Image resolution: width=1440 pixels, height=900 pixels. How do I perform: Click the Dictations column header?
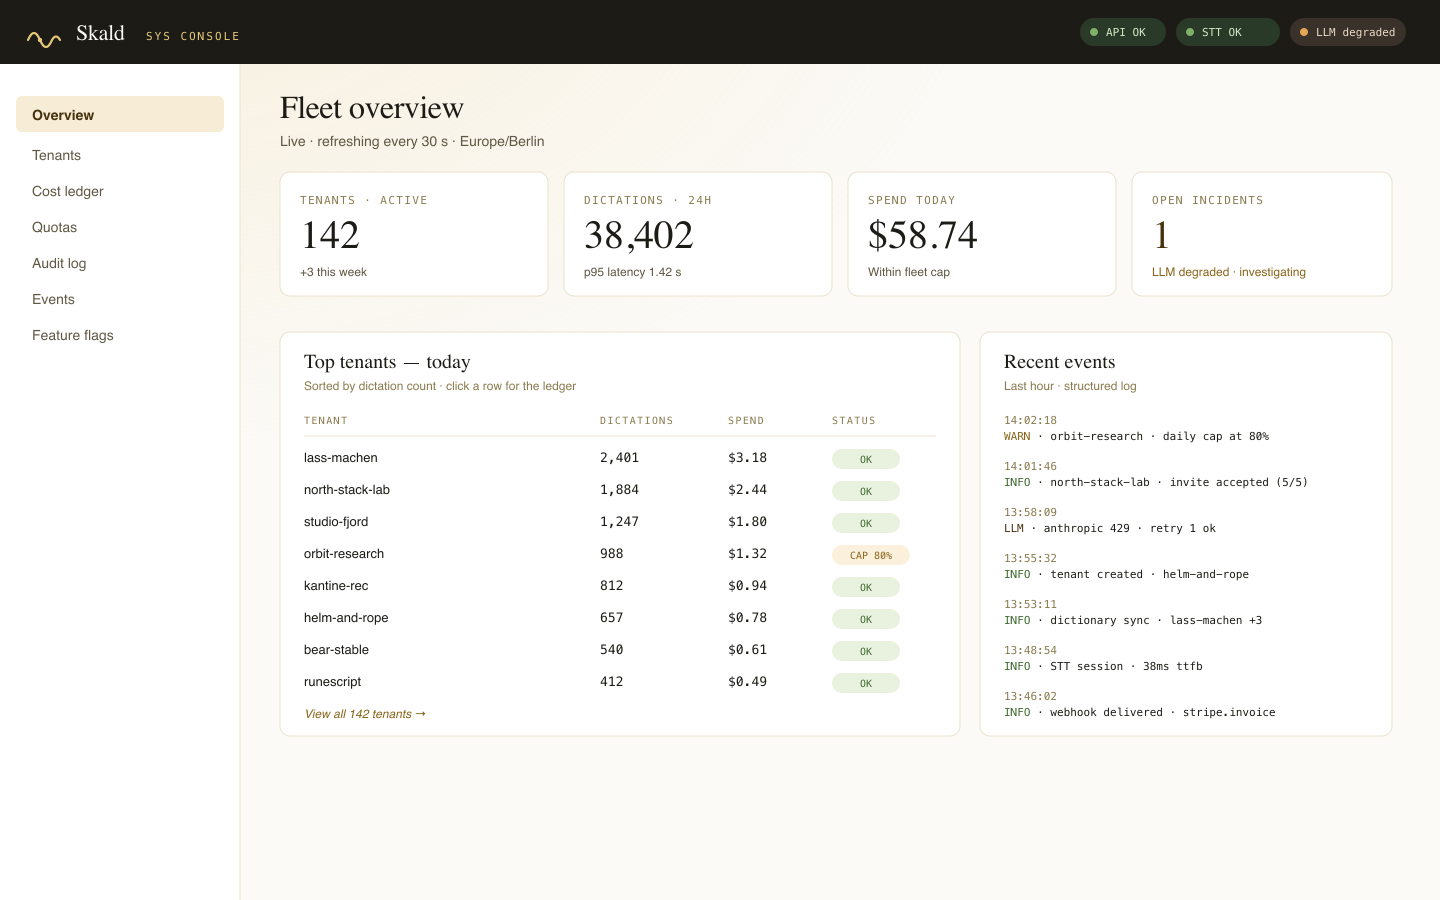pos(636,421)
